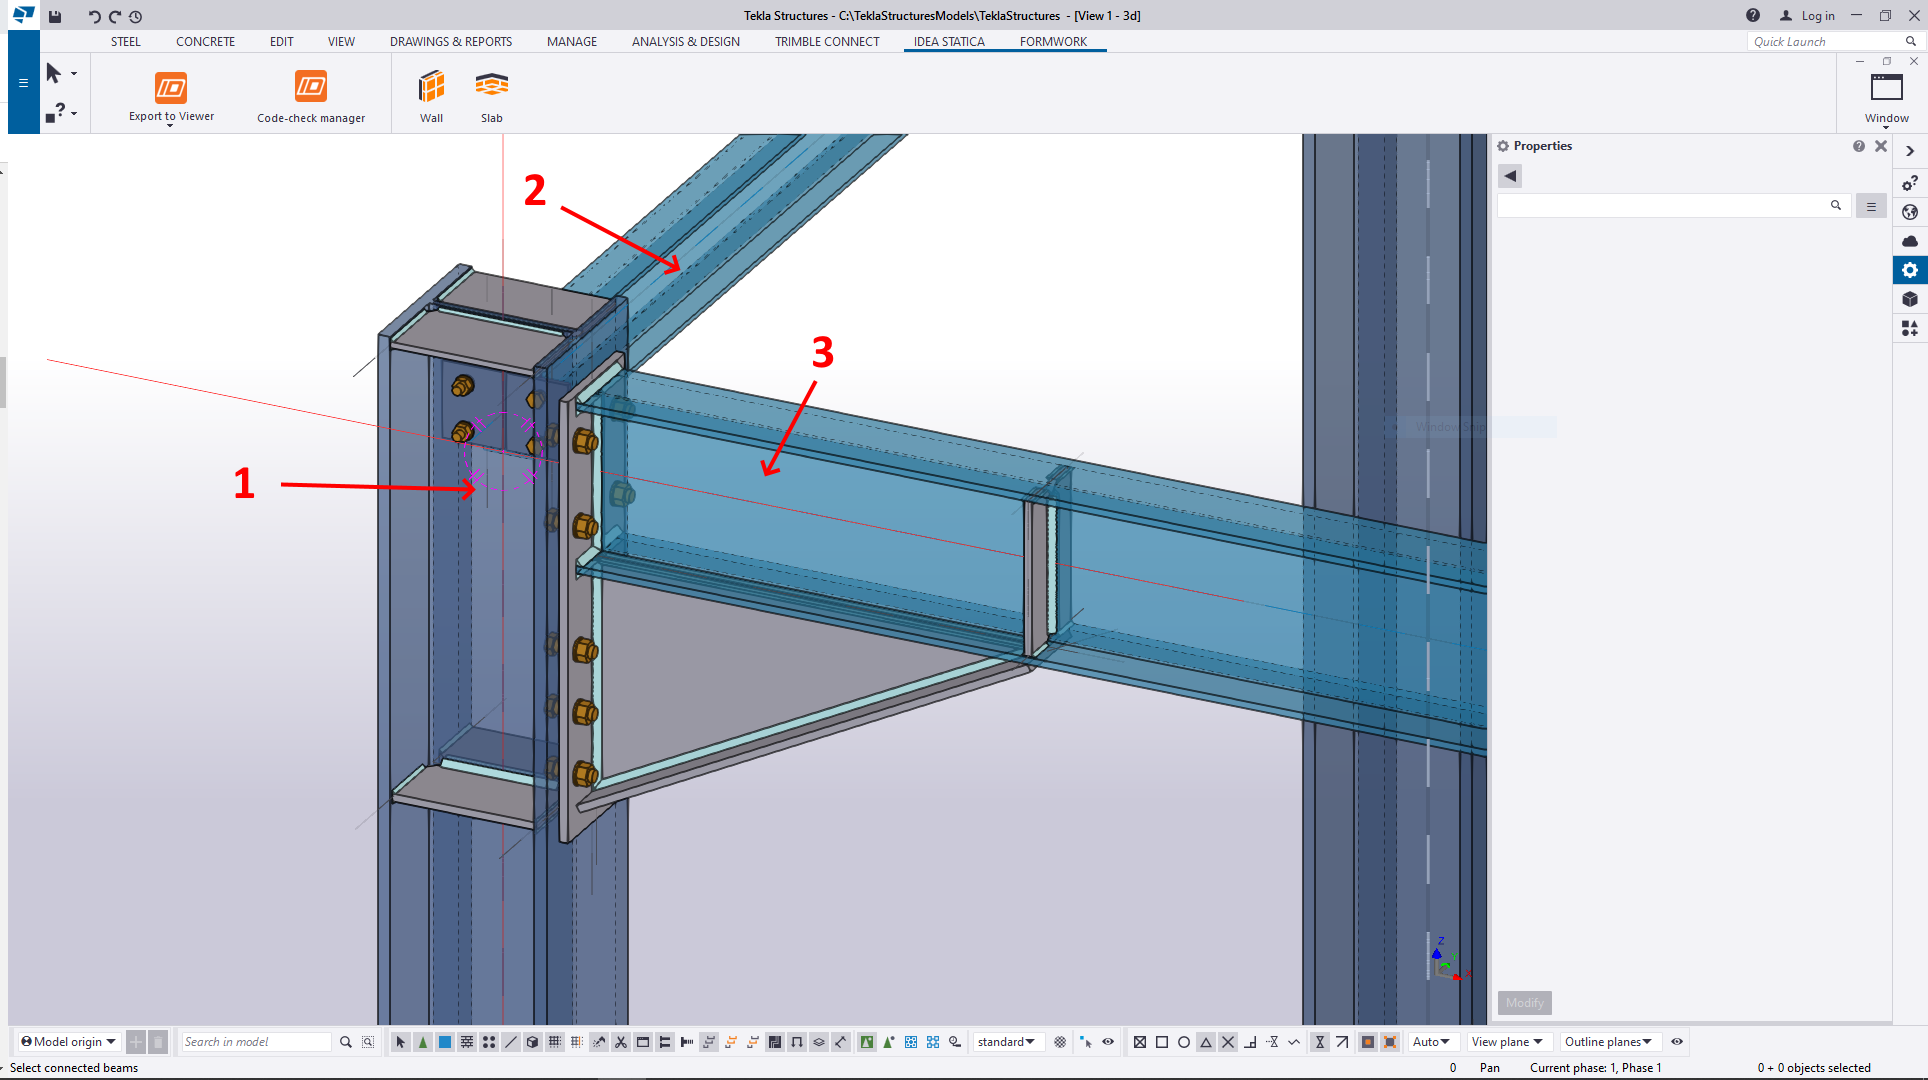This screenshot has width=1928, height=1080.
Task: Open the Properties panel gear icon
Action: click(1503, 145)
